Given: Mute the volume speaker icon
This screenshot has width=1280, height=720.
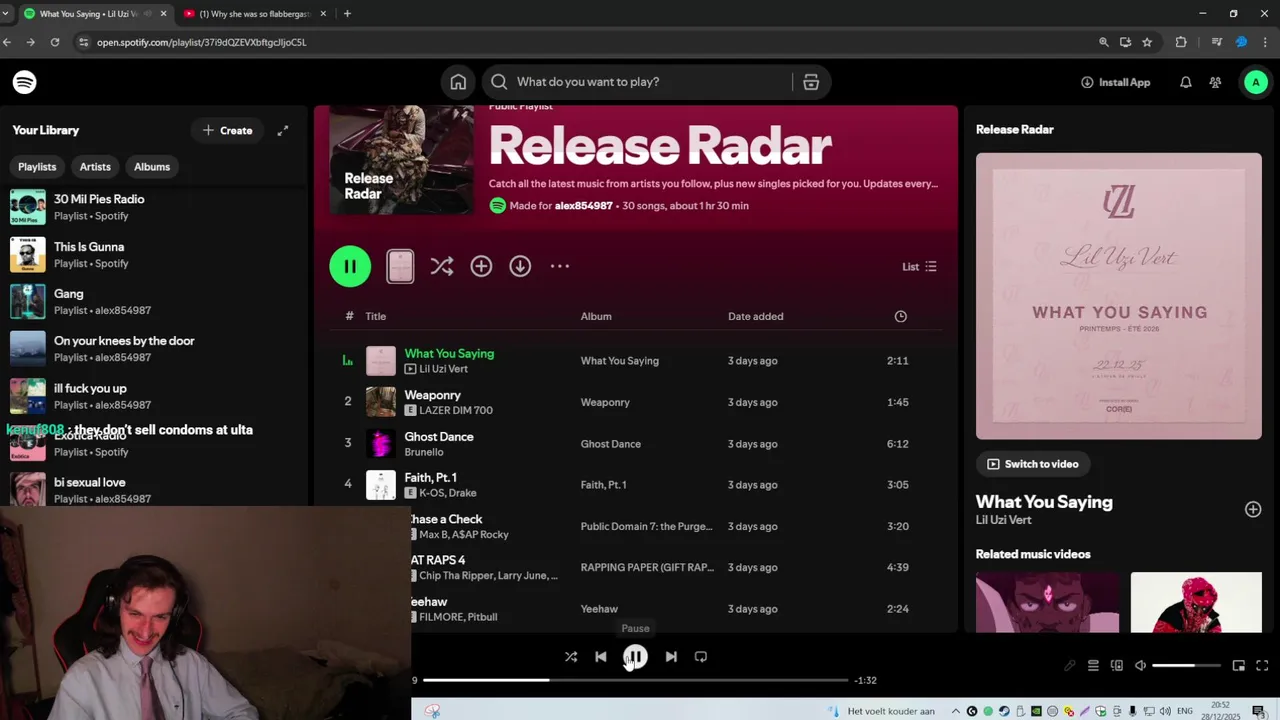Looking at the screenshot, I should click(x=1140, y=666).
